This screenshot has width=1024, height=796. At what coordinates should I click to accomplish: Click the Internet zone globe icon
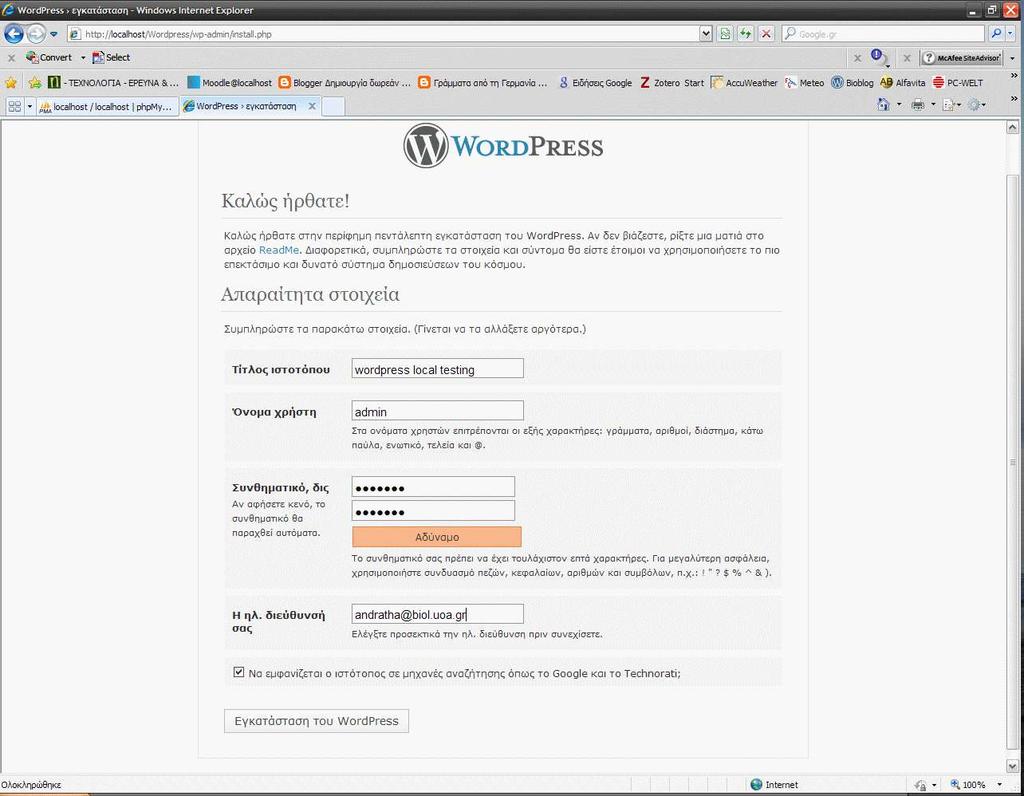756,785
